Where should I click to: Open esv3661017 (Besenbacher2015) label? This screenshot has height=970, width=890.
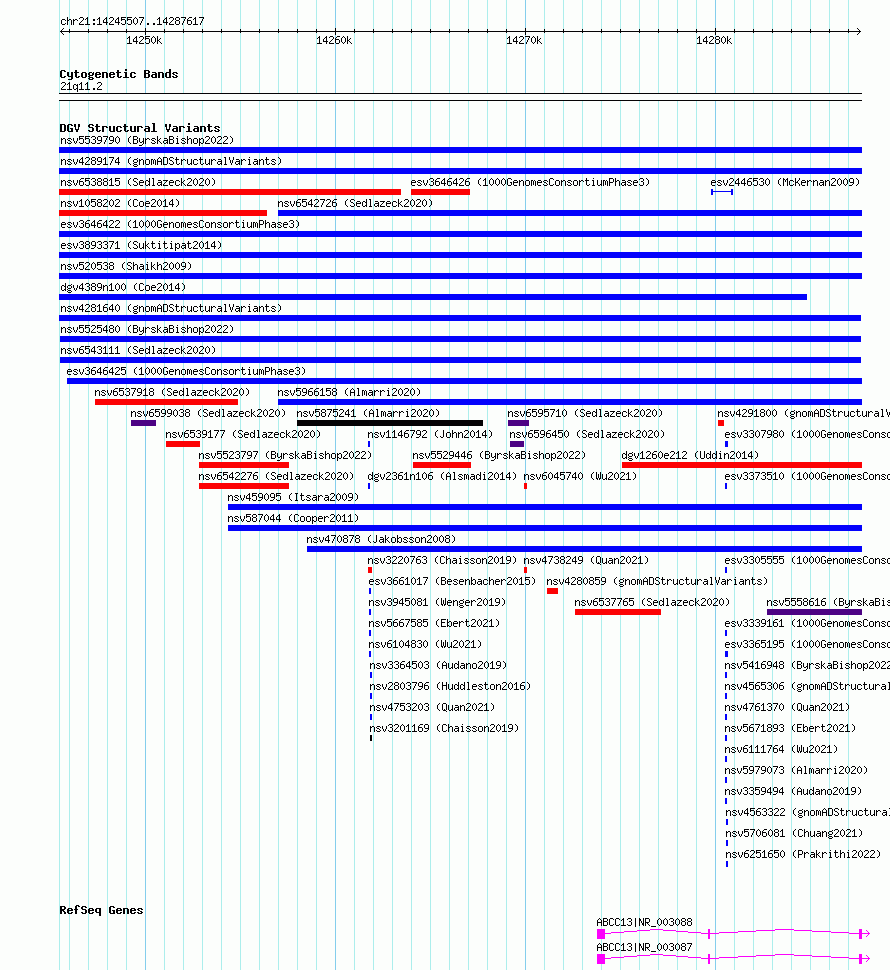click(x=452, y=582)
